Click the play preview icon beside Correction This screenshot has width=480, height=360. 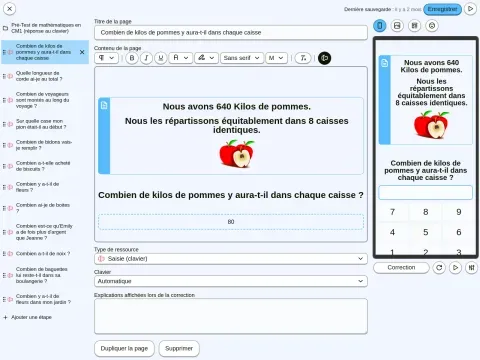(x=455, y=268)
